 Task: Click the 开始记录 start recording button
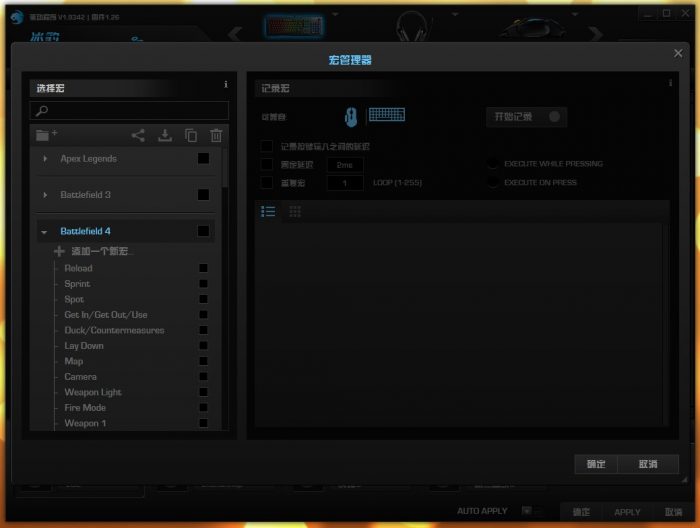[x=526, y=117]
